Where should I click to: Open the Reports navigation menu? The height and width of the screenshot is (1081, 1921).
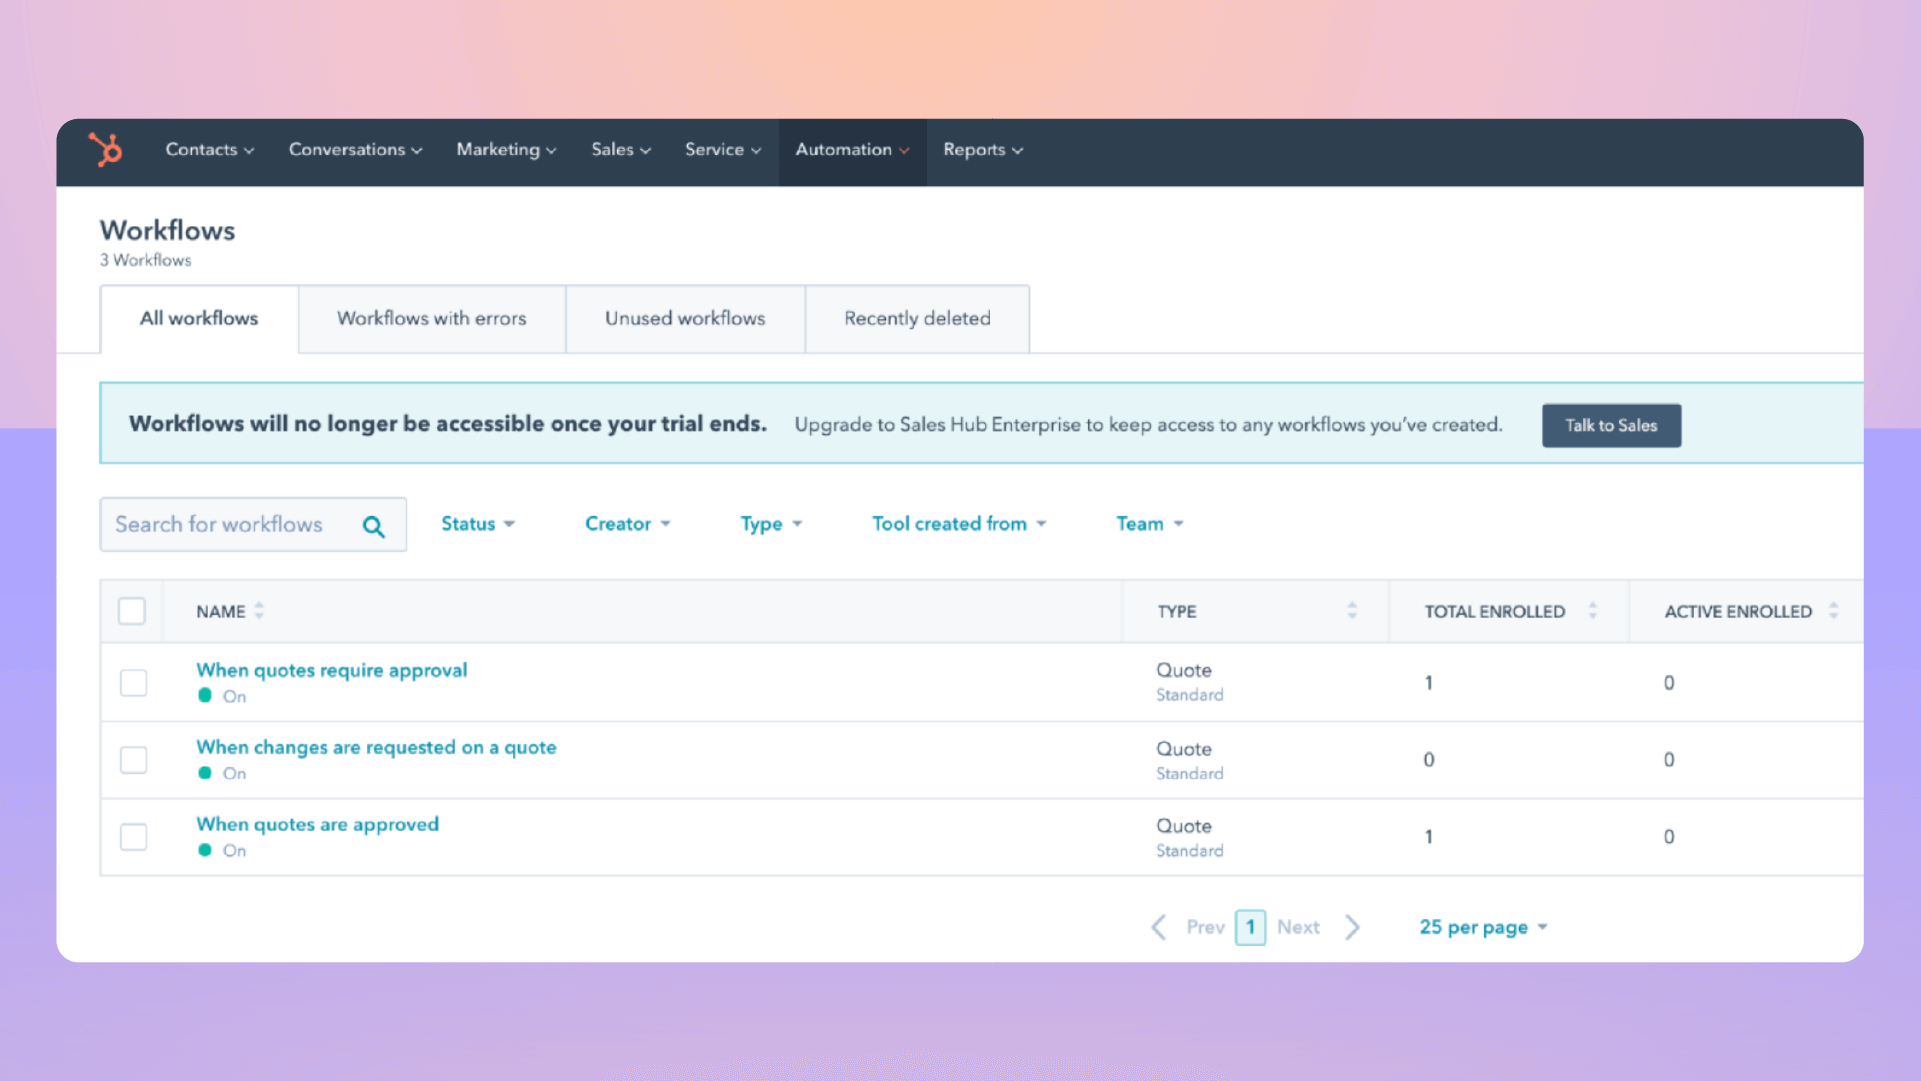[982, 149]
